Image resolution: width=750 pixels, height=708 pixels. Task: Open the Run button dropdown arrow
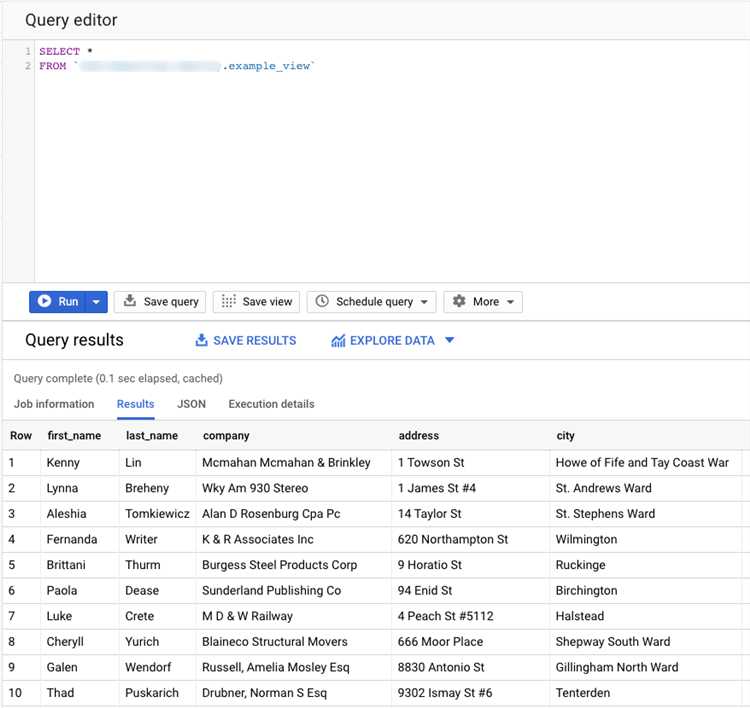(x=96, y=301)
